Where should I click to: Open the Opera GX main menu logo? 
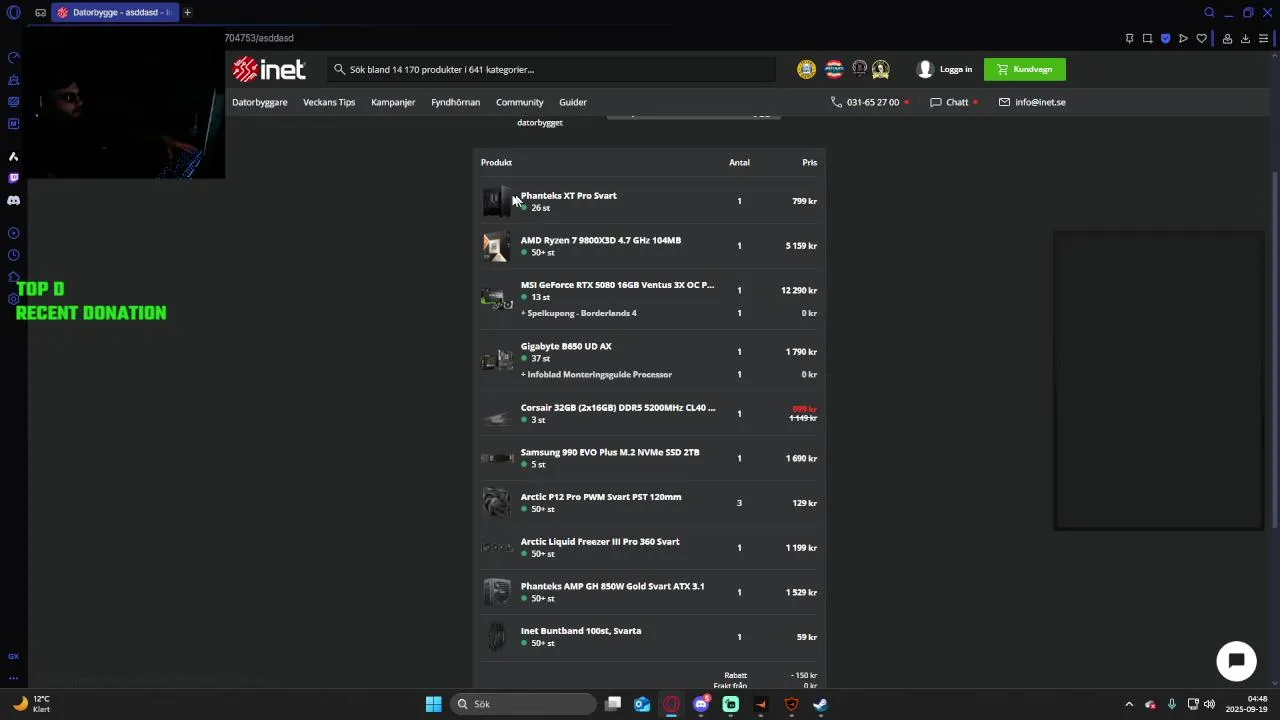tap(13, 13)
